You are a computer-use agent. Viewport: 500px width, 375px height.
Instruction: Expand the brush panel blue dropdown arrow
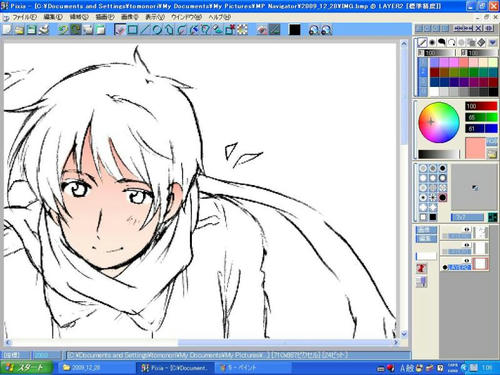tap(492, 42)
